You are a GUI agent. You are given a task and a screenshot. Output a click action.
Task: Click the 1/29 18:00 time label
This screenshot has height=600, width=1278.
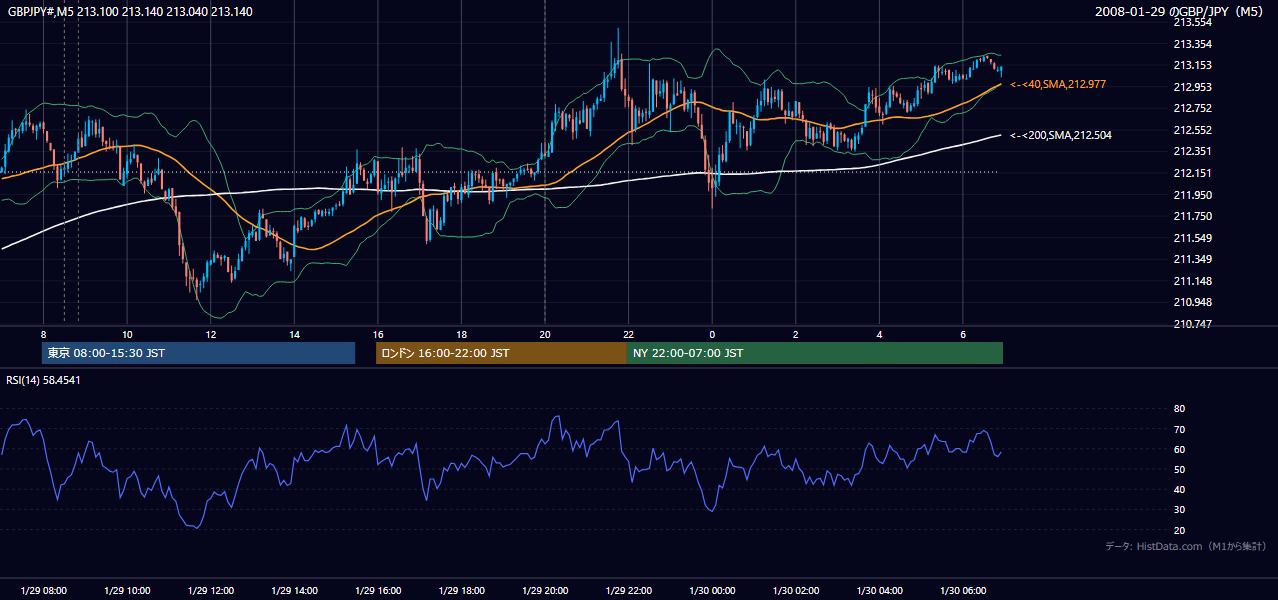[461, 590]
